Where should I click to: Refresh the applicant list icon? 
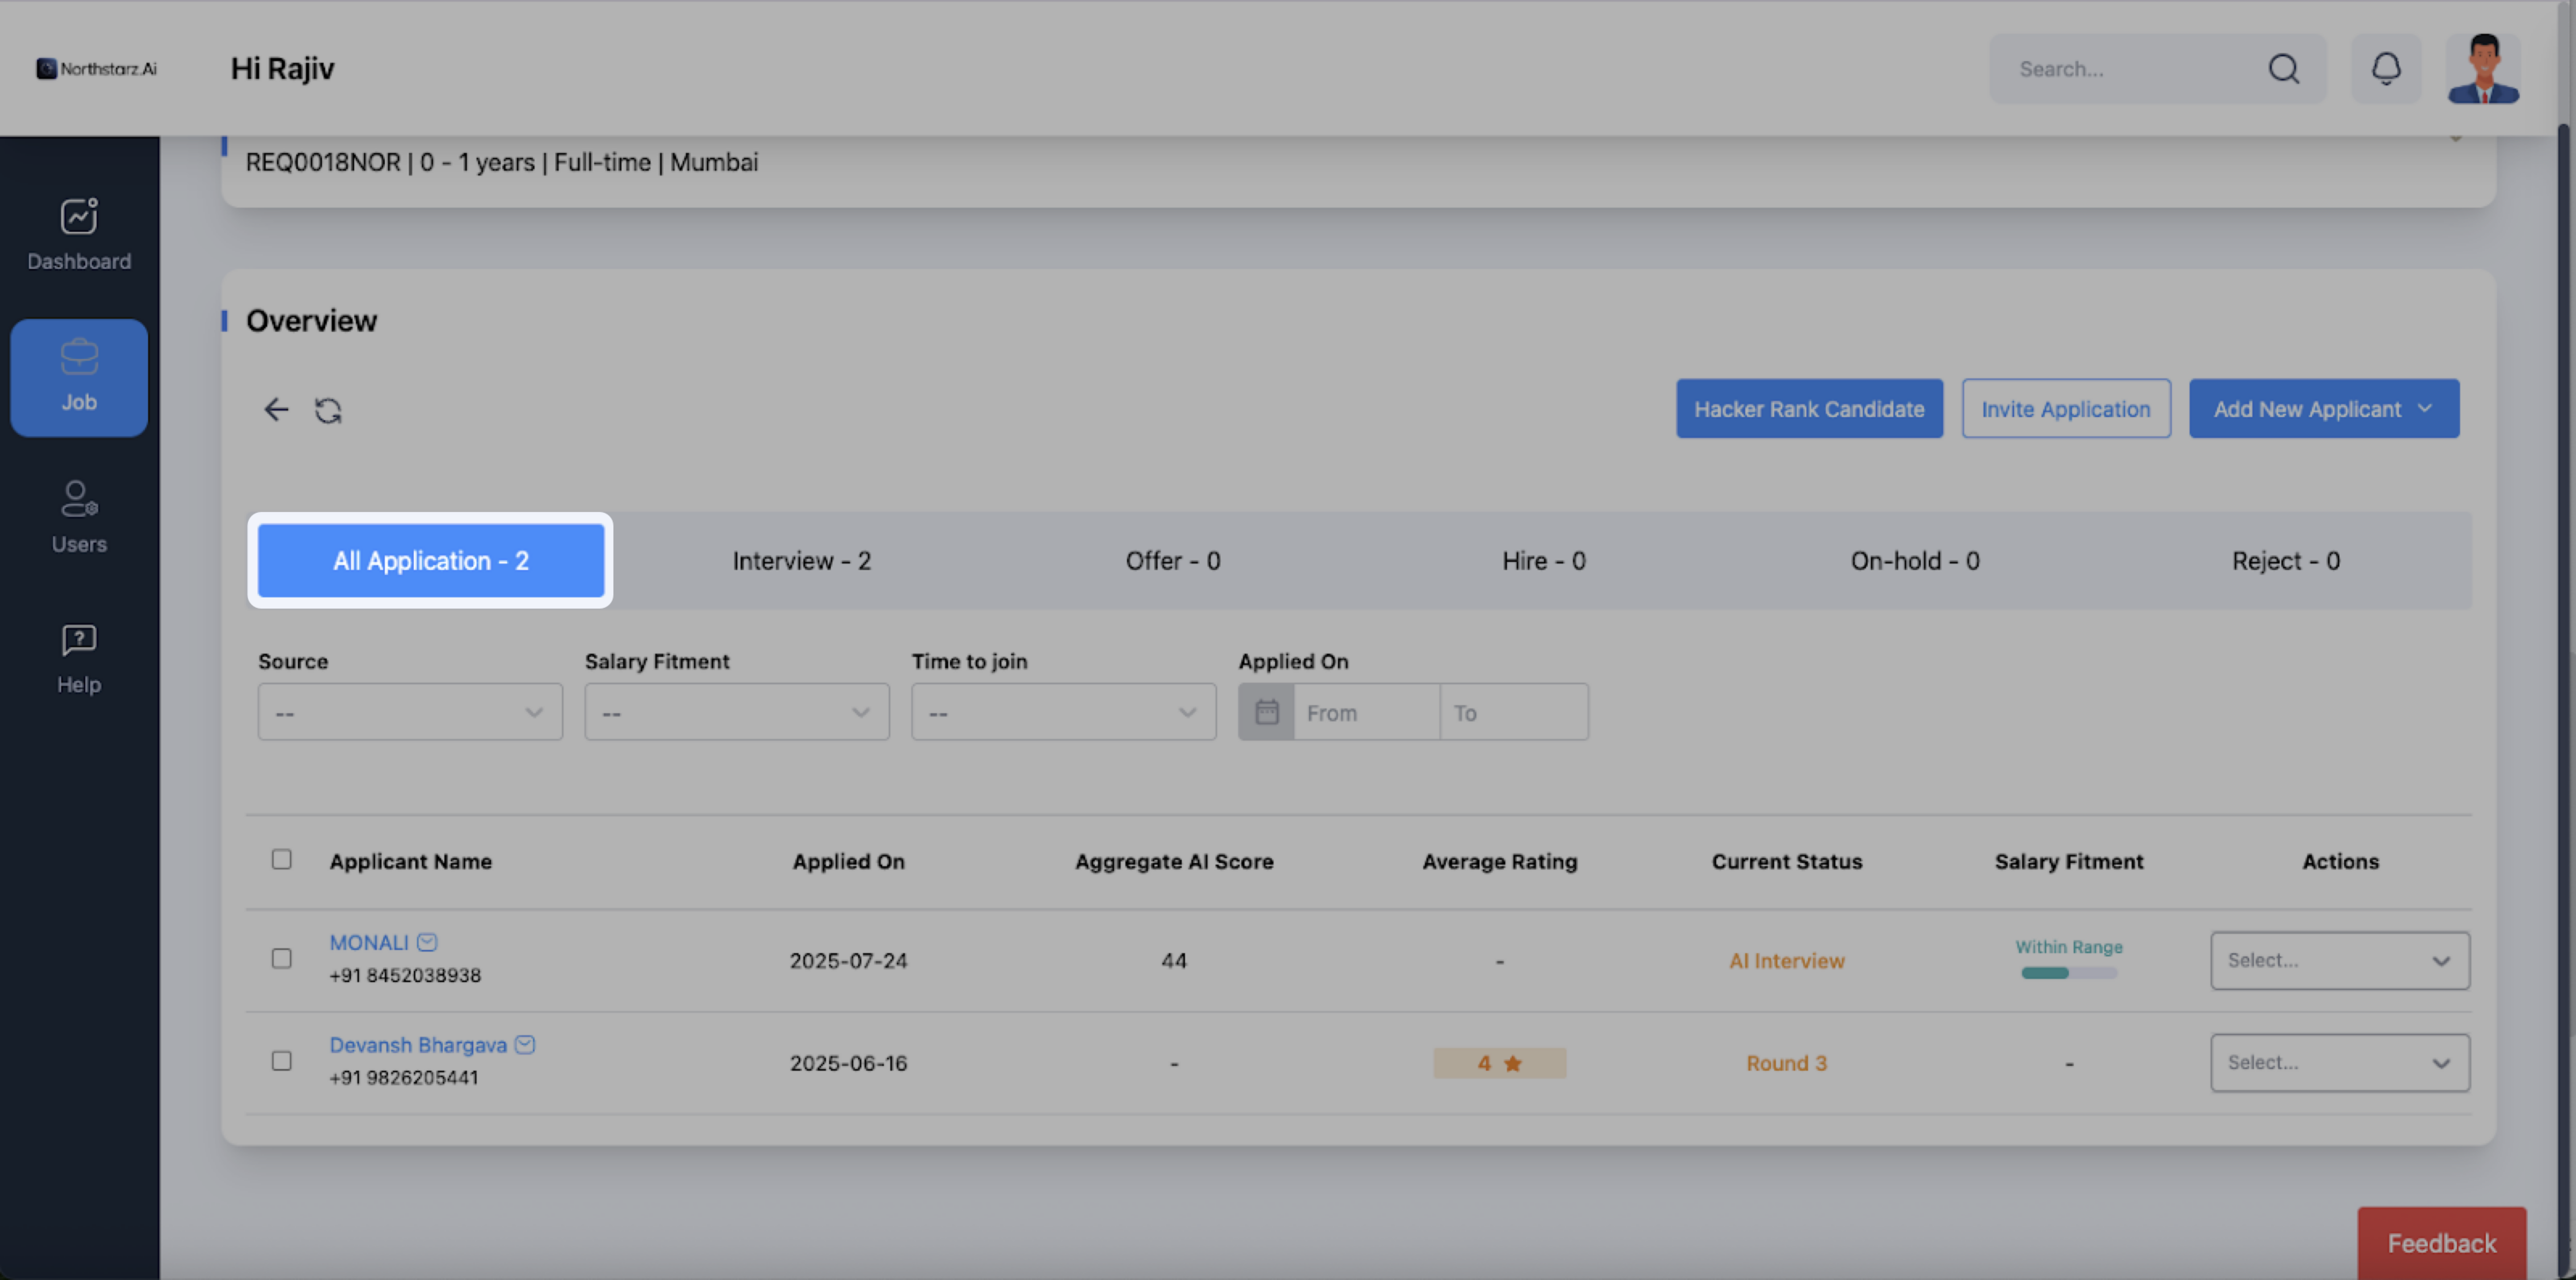pos(328,410)
